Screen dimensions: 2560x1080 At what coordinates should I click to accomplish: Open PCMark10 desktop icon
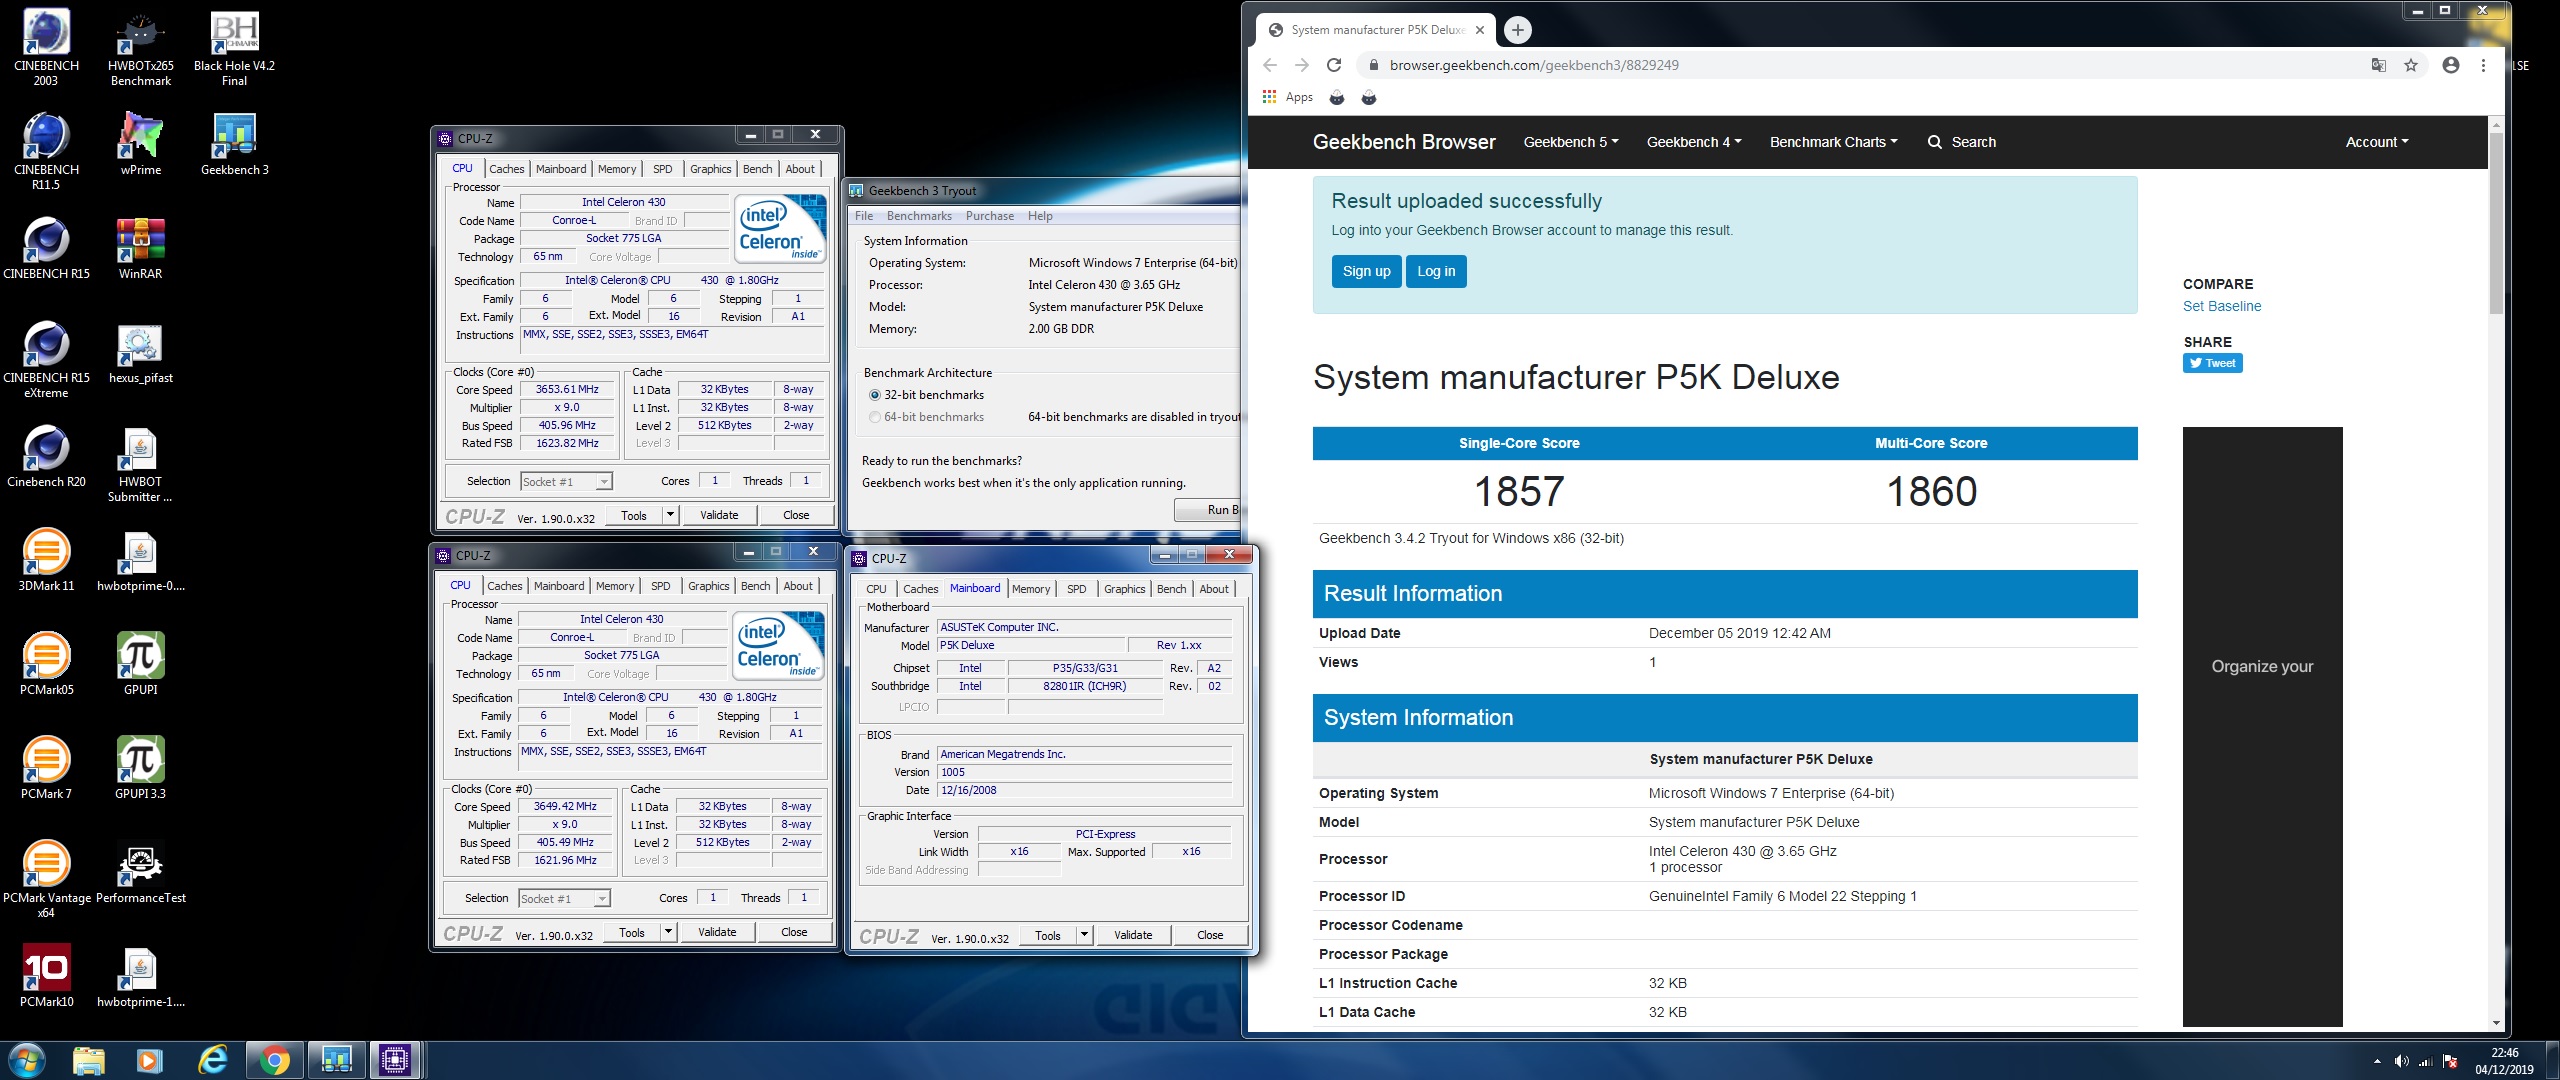click(46, 977)
